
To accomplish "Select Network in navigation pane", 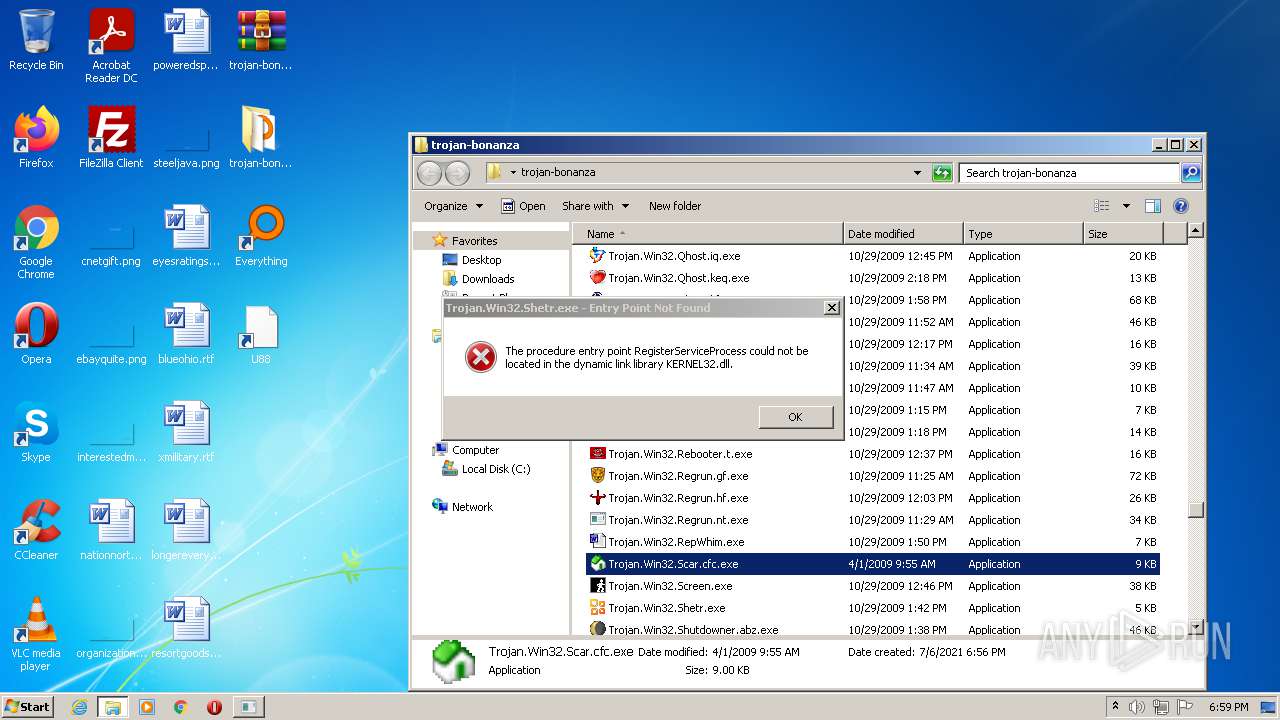I will pos(463,507).
